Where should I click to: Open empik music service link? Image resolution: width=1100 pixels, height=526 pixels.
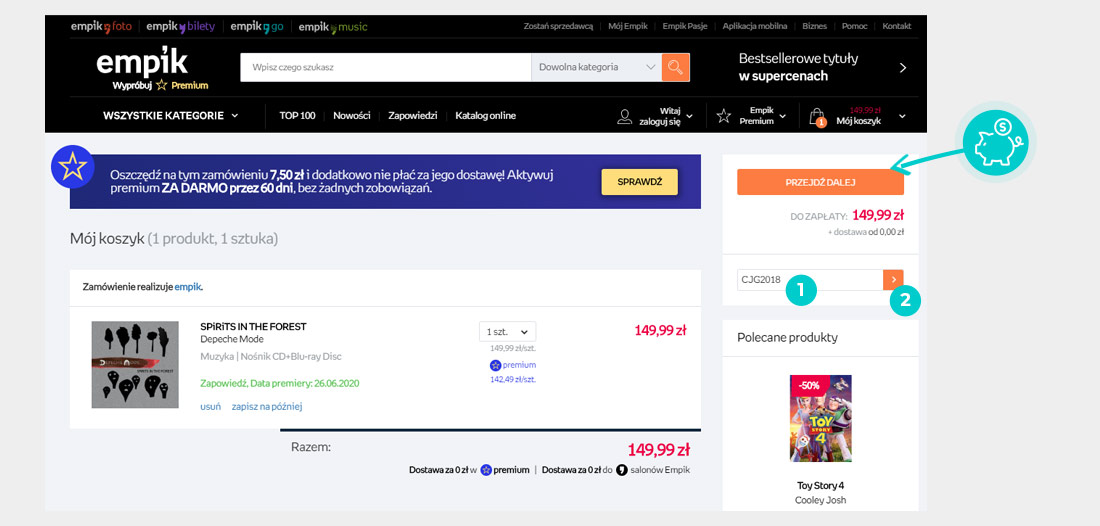click(333, 27)
